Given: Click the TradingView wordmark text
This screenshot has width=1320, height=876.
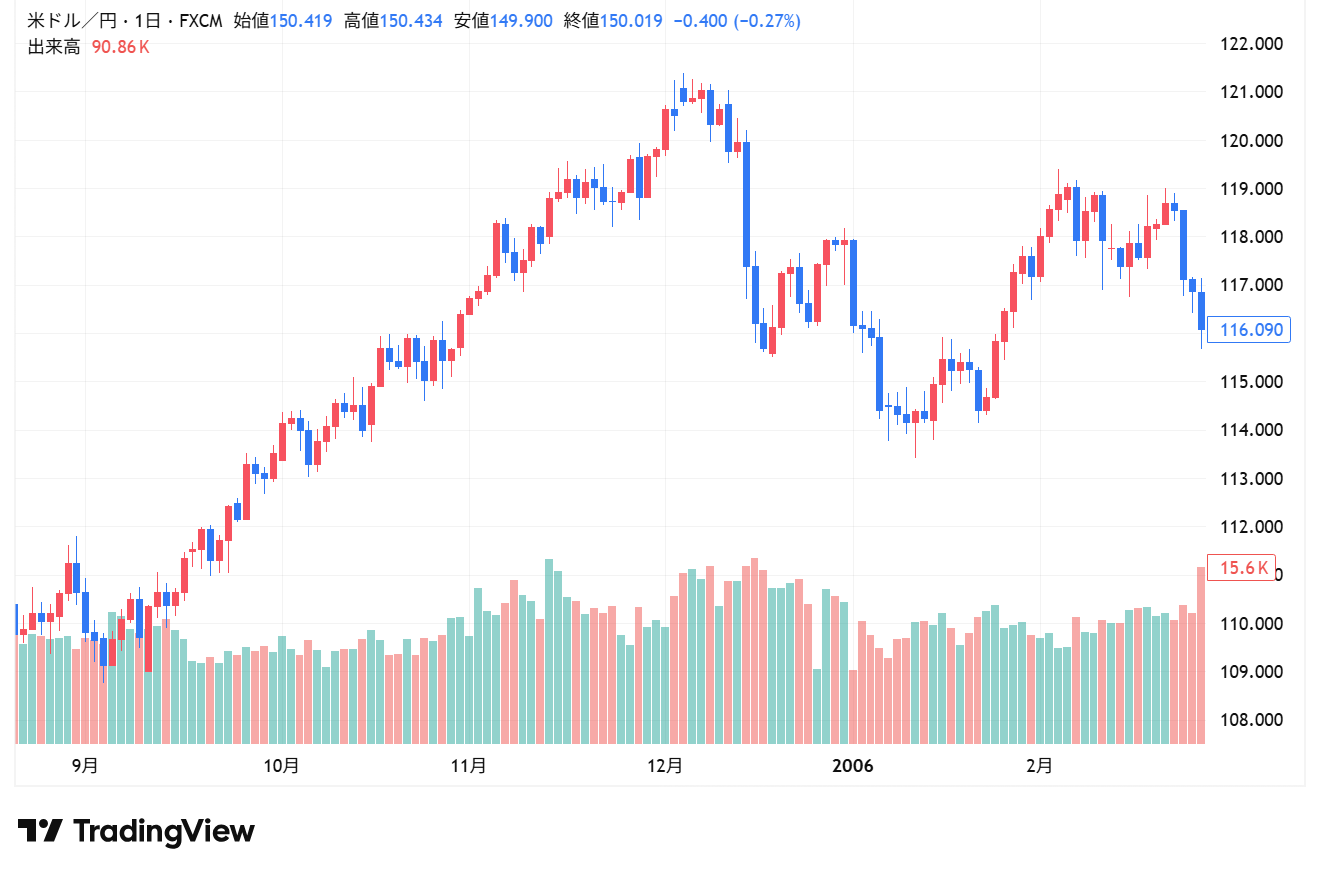Looking at the screenshot, I should coord(164,831).
